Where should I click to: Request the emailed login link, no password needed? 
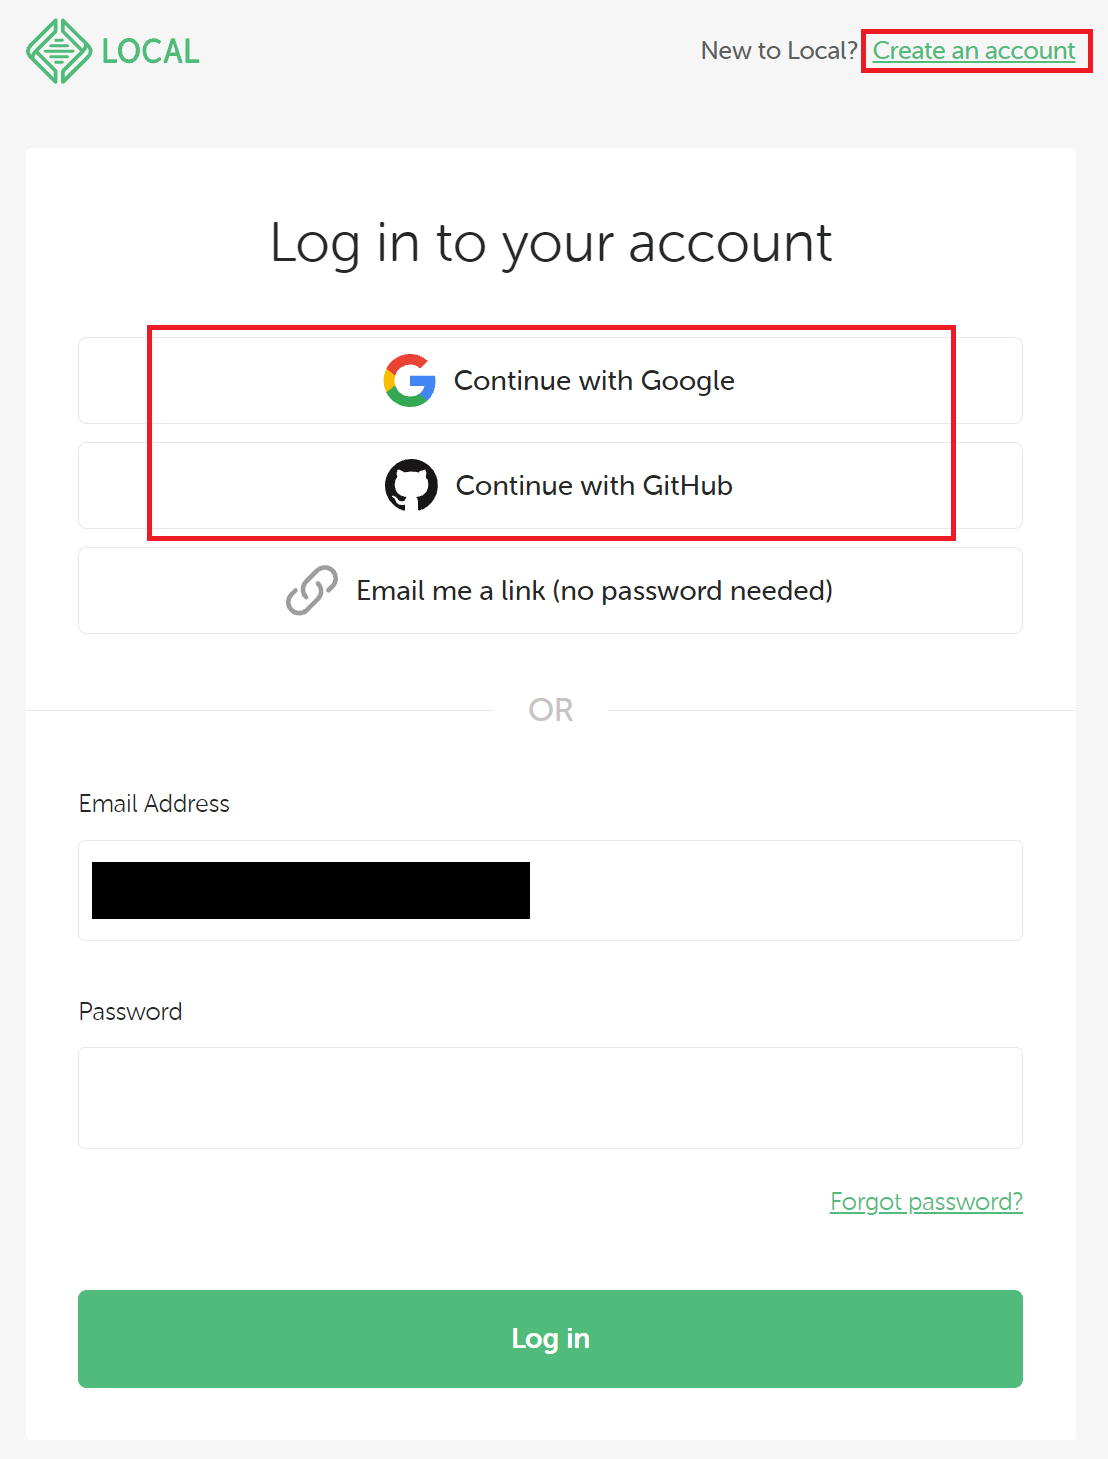tap(550, 590)
